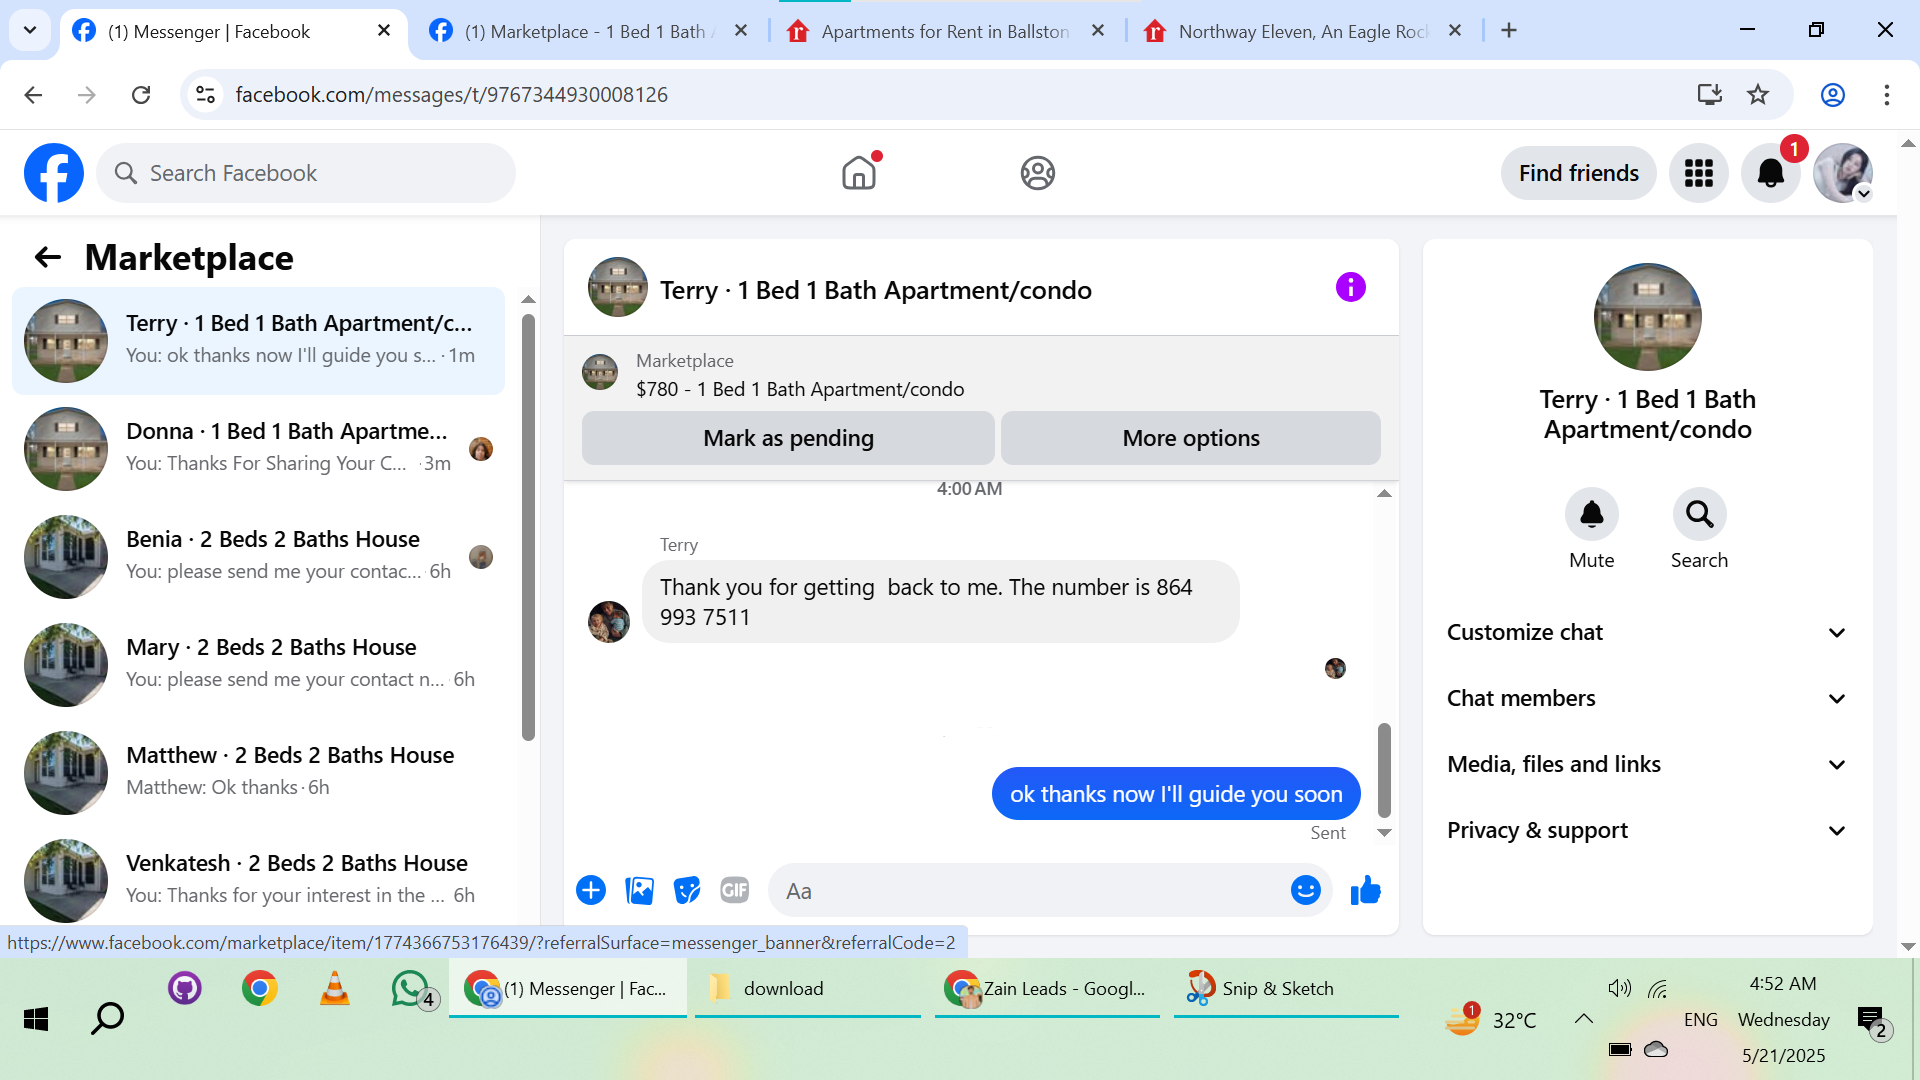This screenshot has height=1080, width=1920.
Task: Click Find friends button
Action: pos(1579,173)
